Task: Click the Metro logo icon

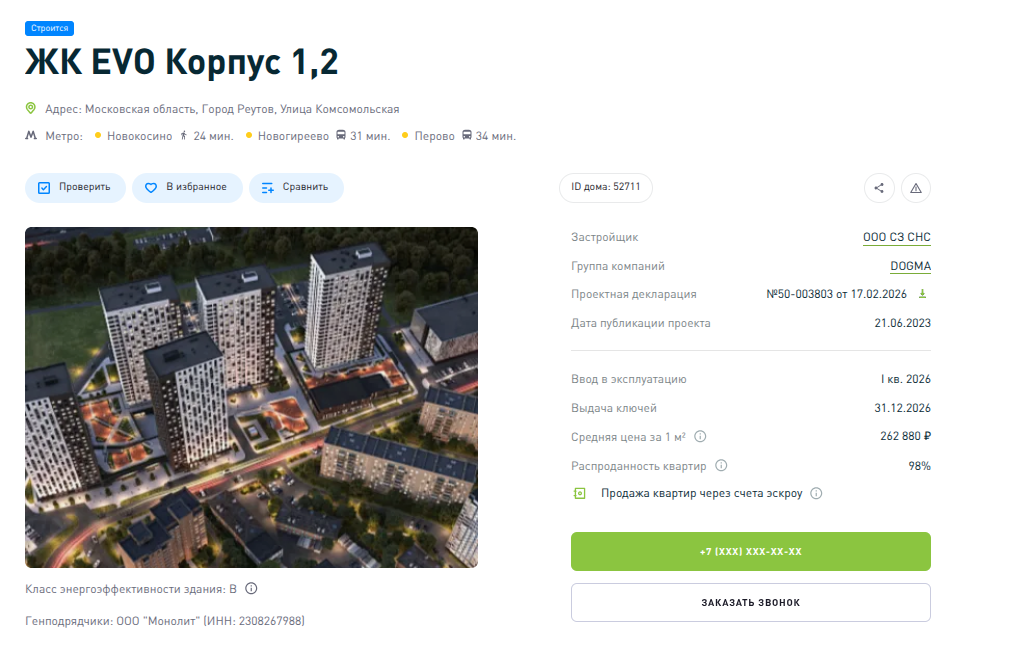Action: [x=31, y=136]
